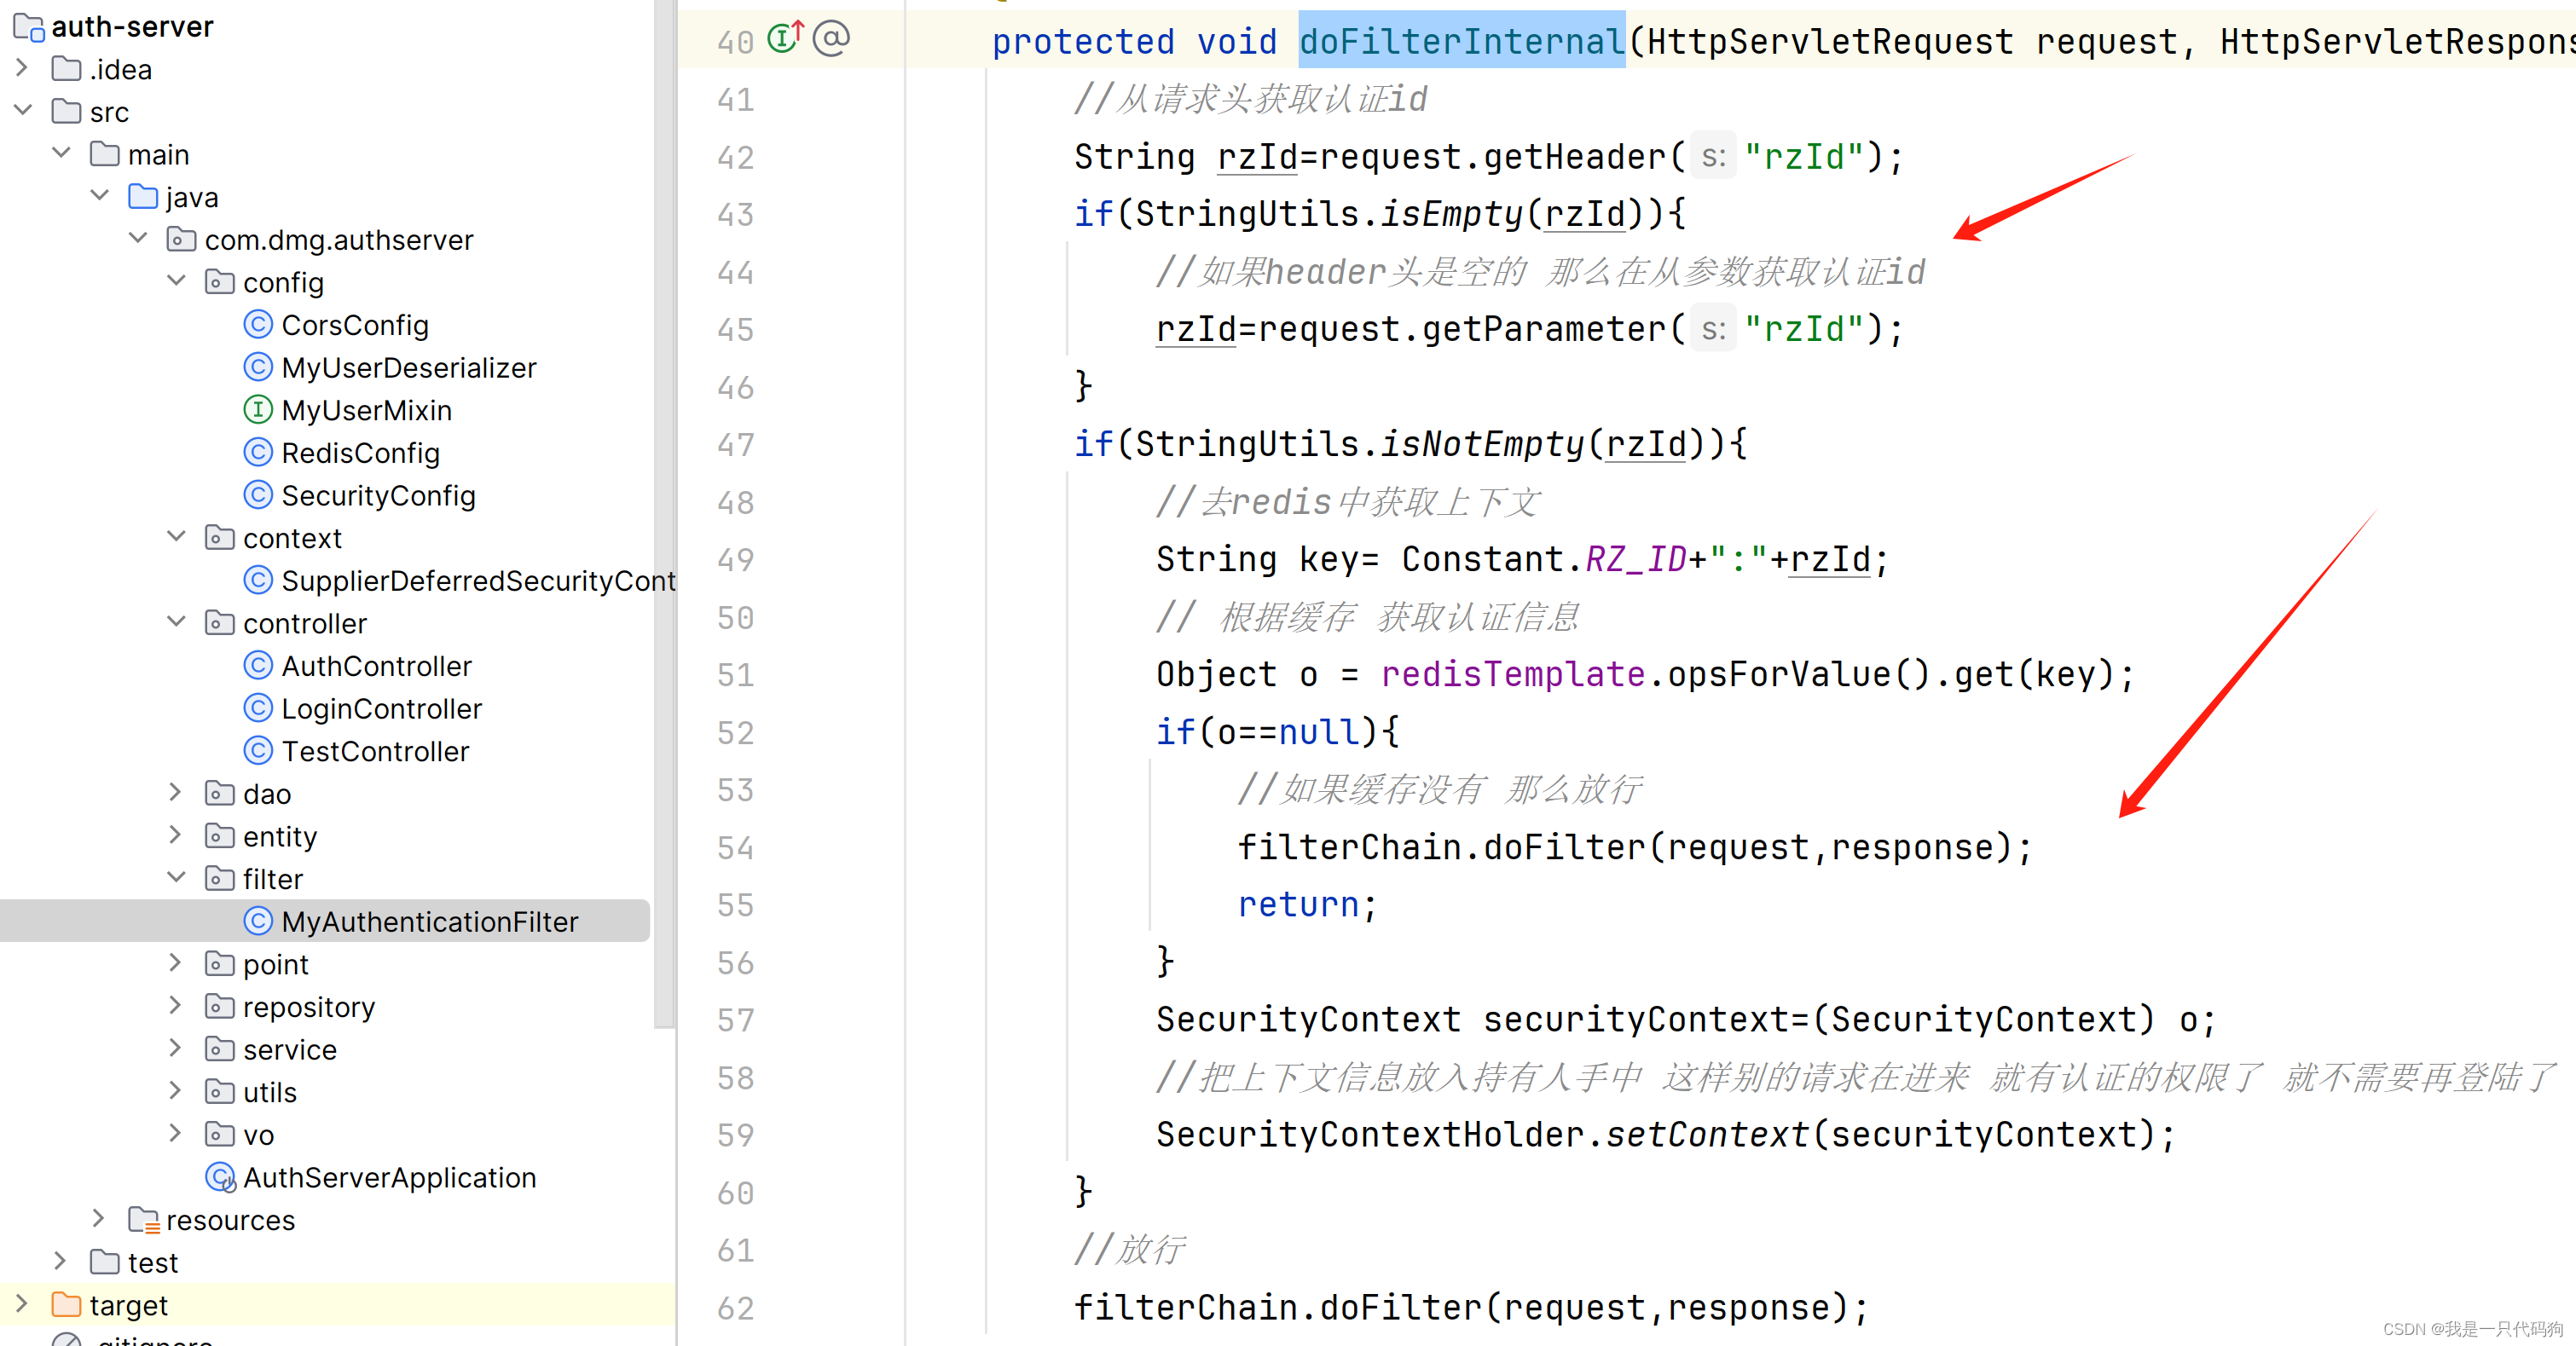Open the RedisConfig class

(x=360, y=453)
